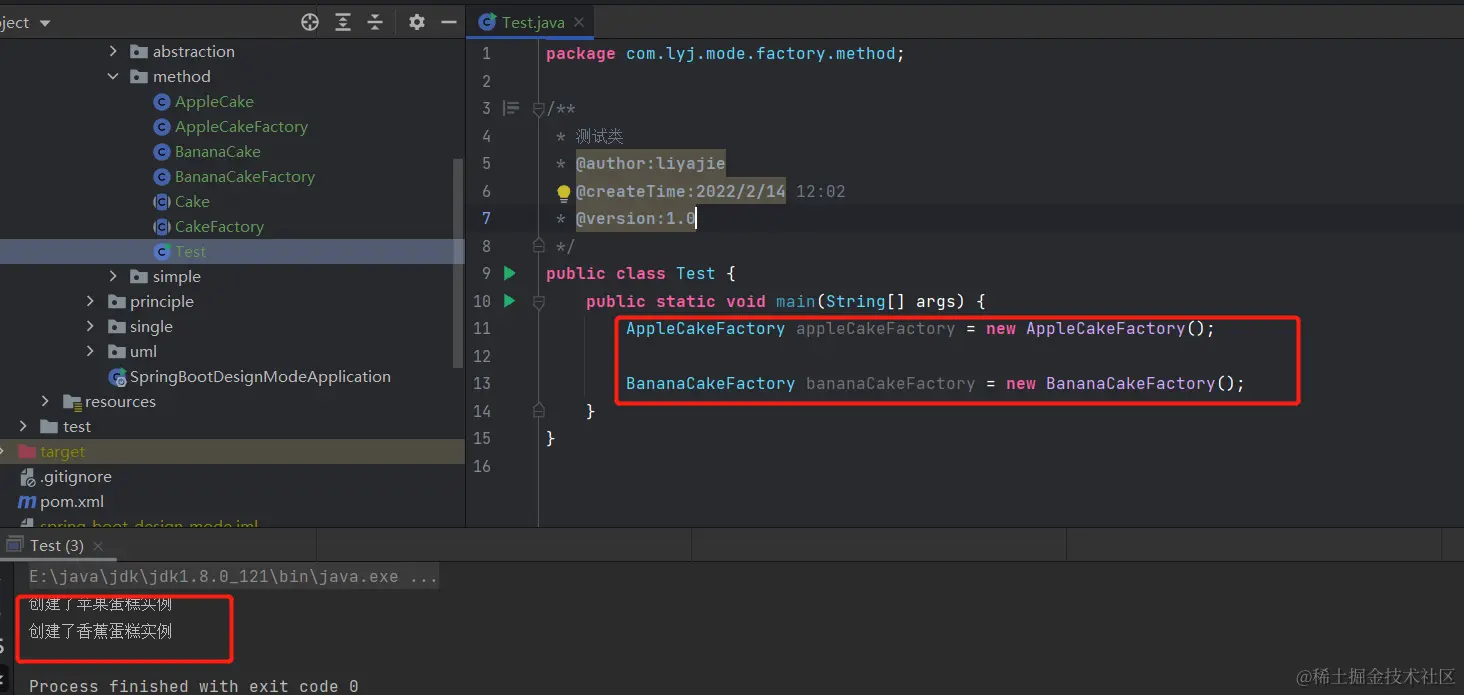
Task: Click the locate/select opened file target icon
Action: (x=310, y=22)
